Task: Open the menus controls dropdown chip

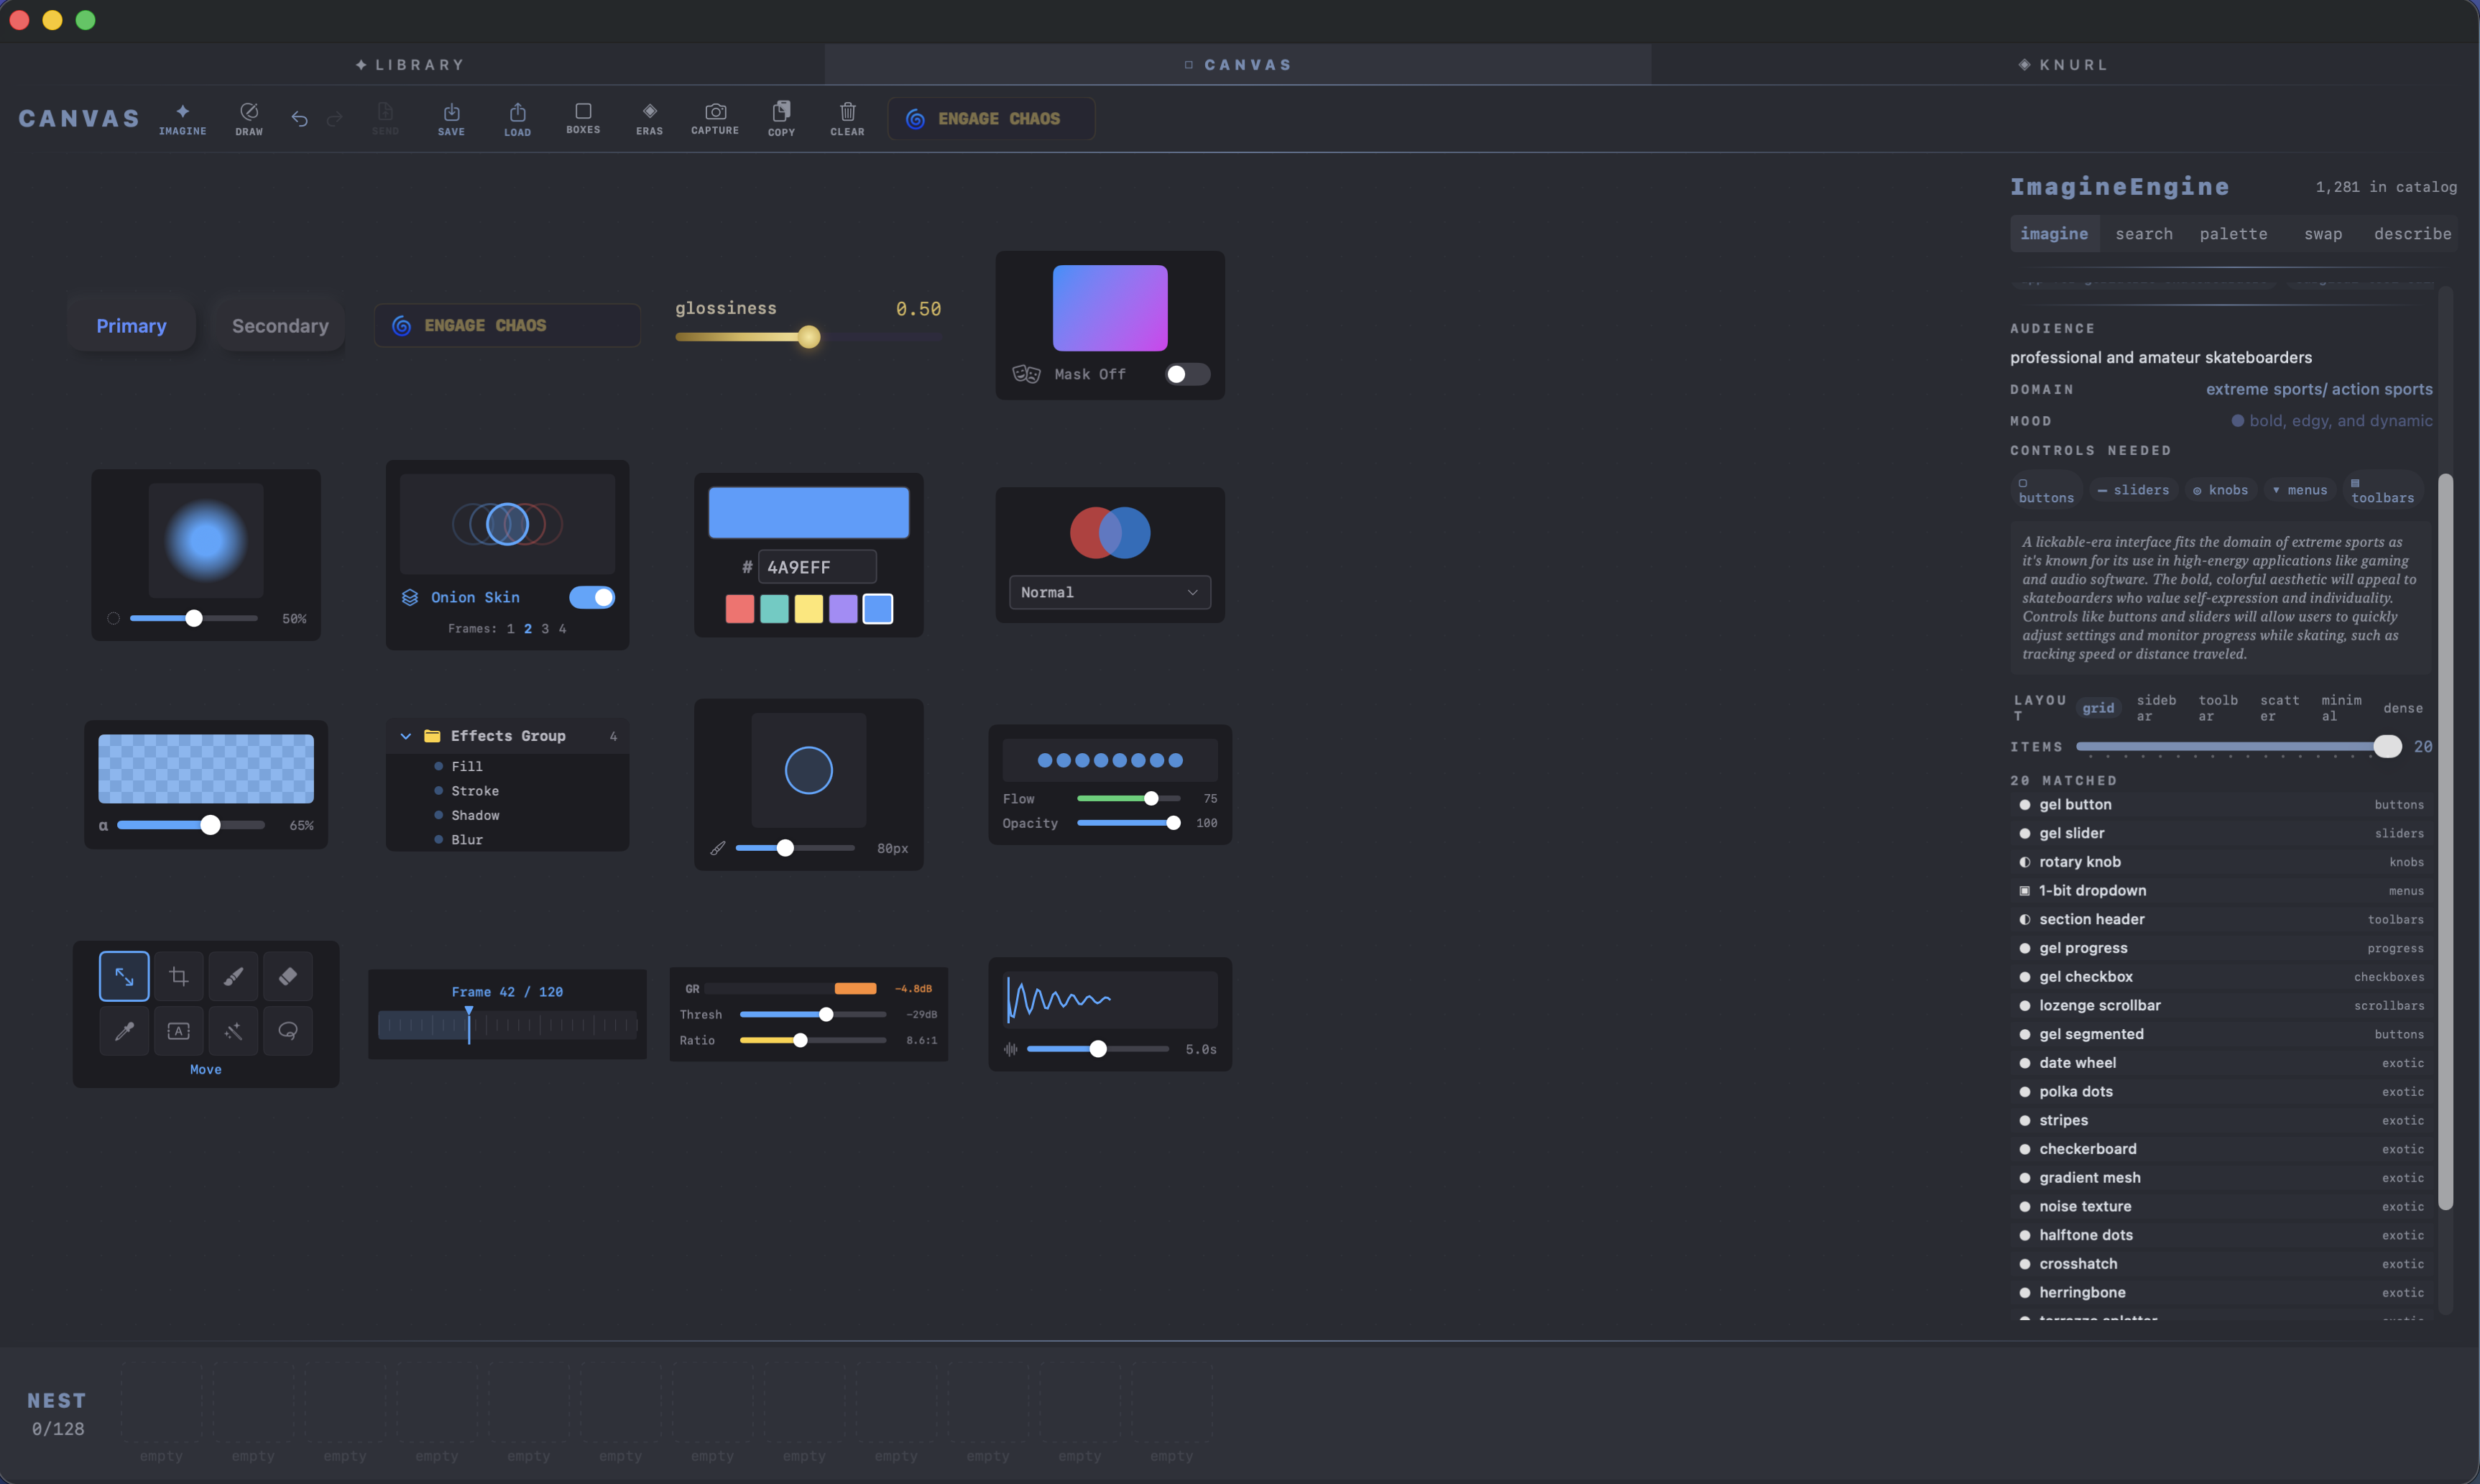Action: 2300,490
